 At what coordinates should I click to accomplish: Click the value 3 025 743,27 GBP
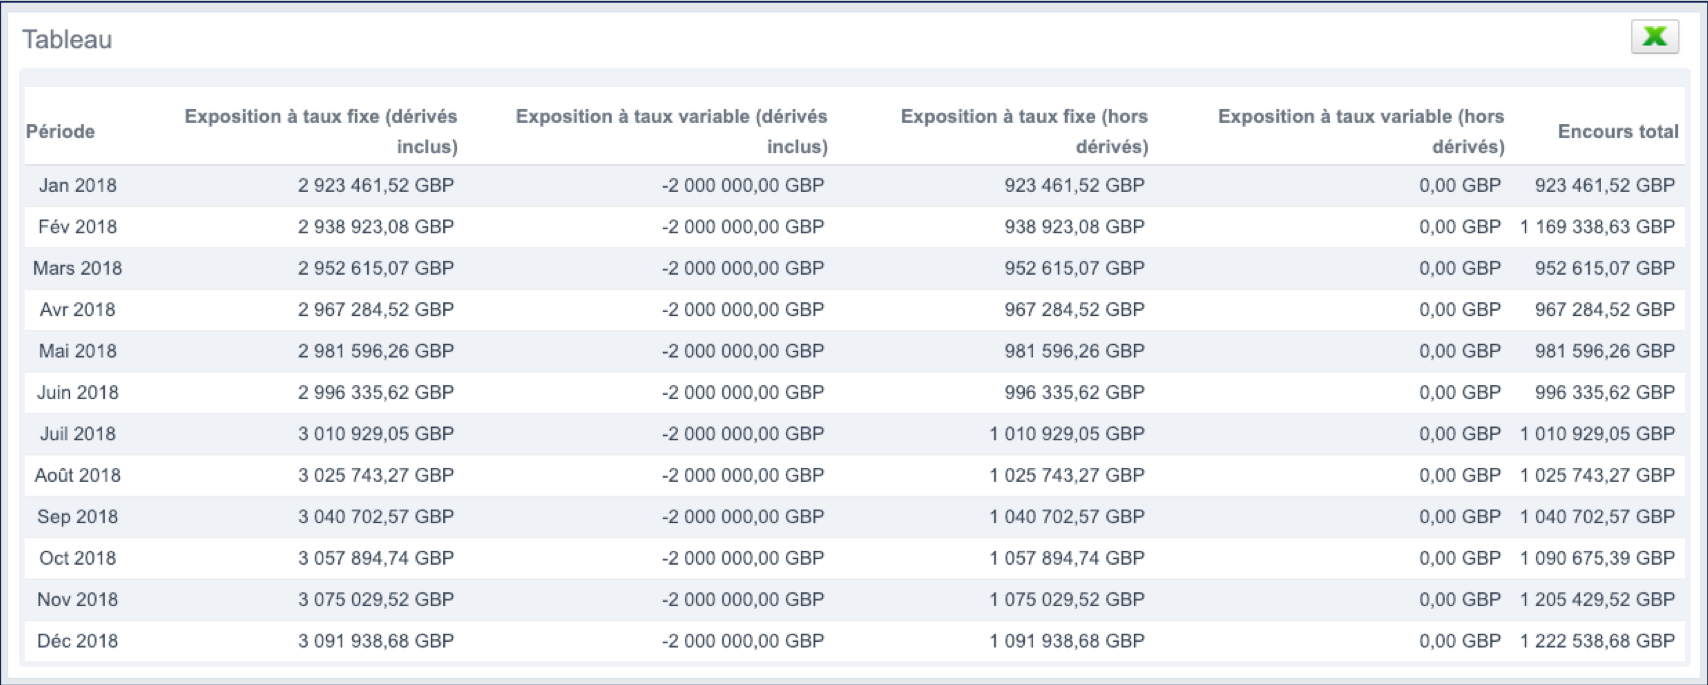(x=376, y=475)
